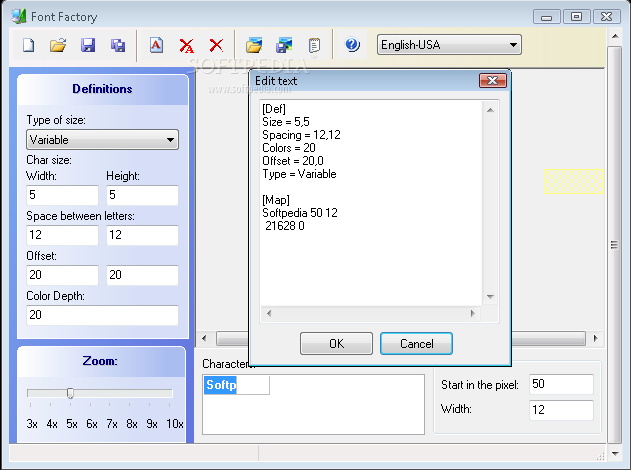Click the edit text notepad icon
The width and height of the screenshot is (631, 470).
point(314,45)
